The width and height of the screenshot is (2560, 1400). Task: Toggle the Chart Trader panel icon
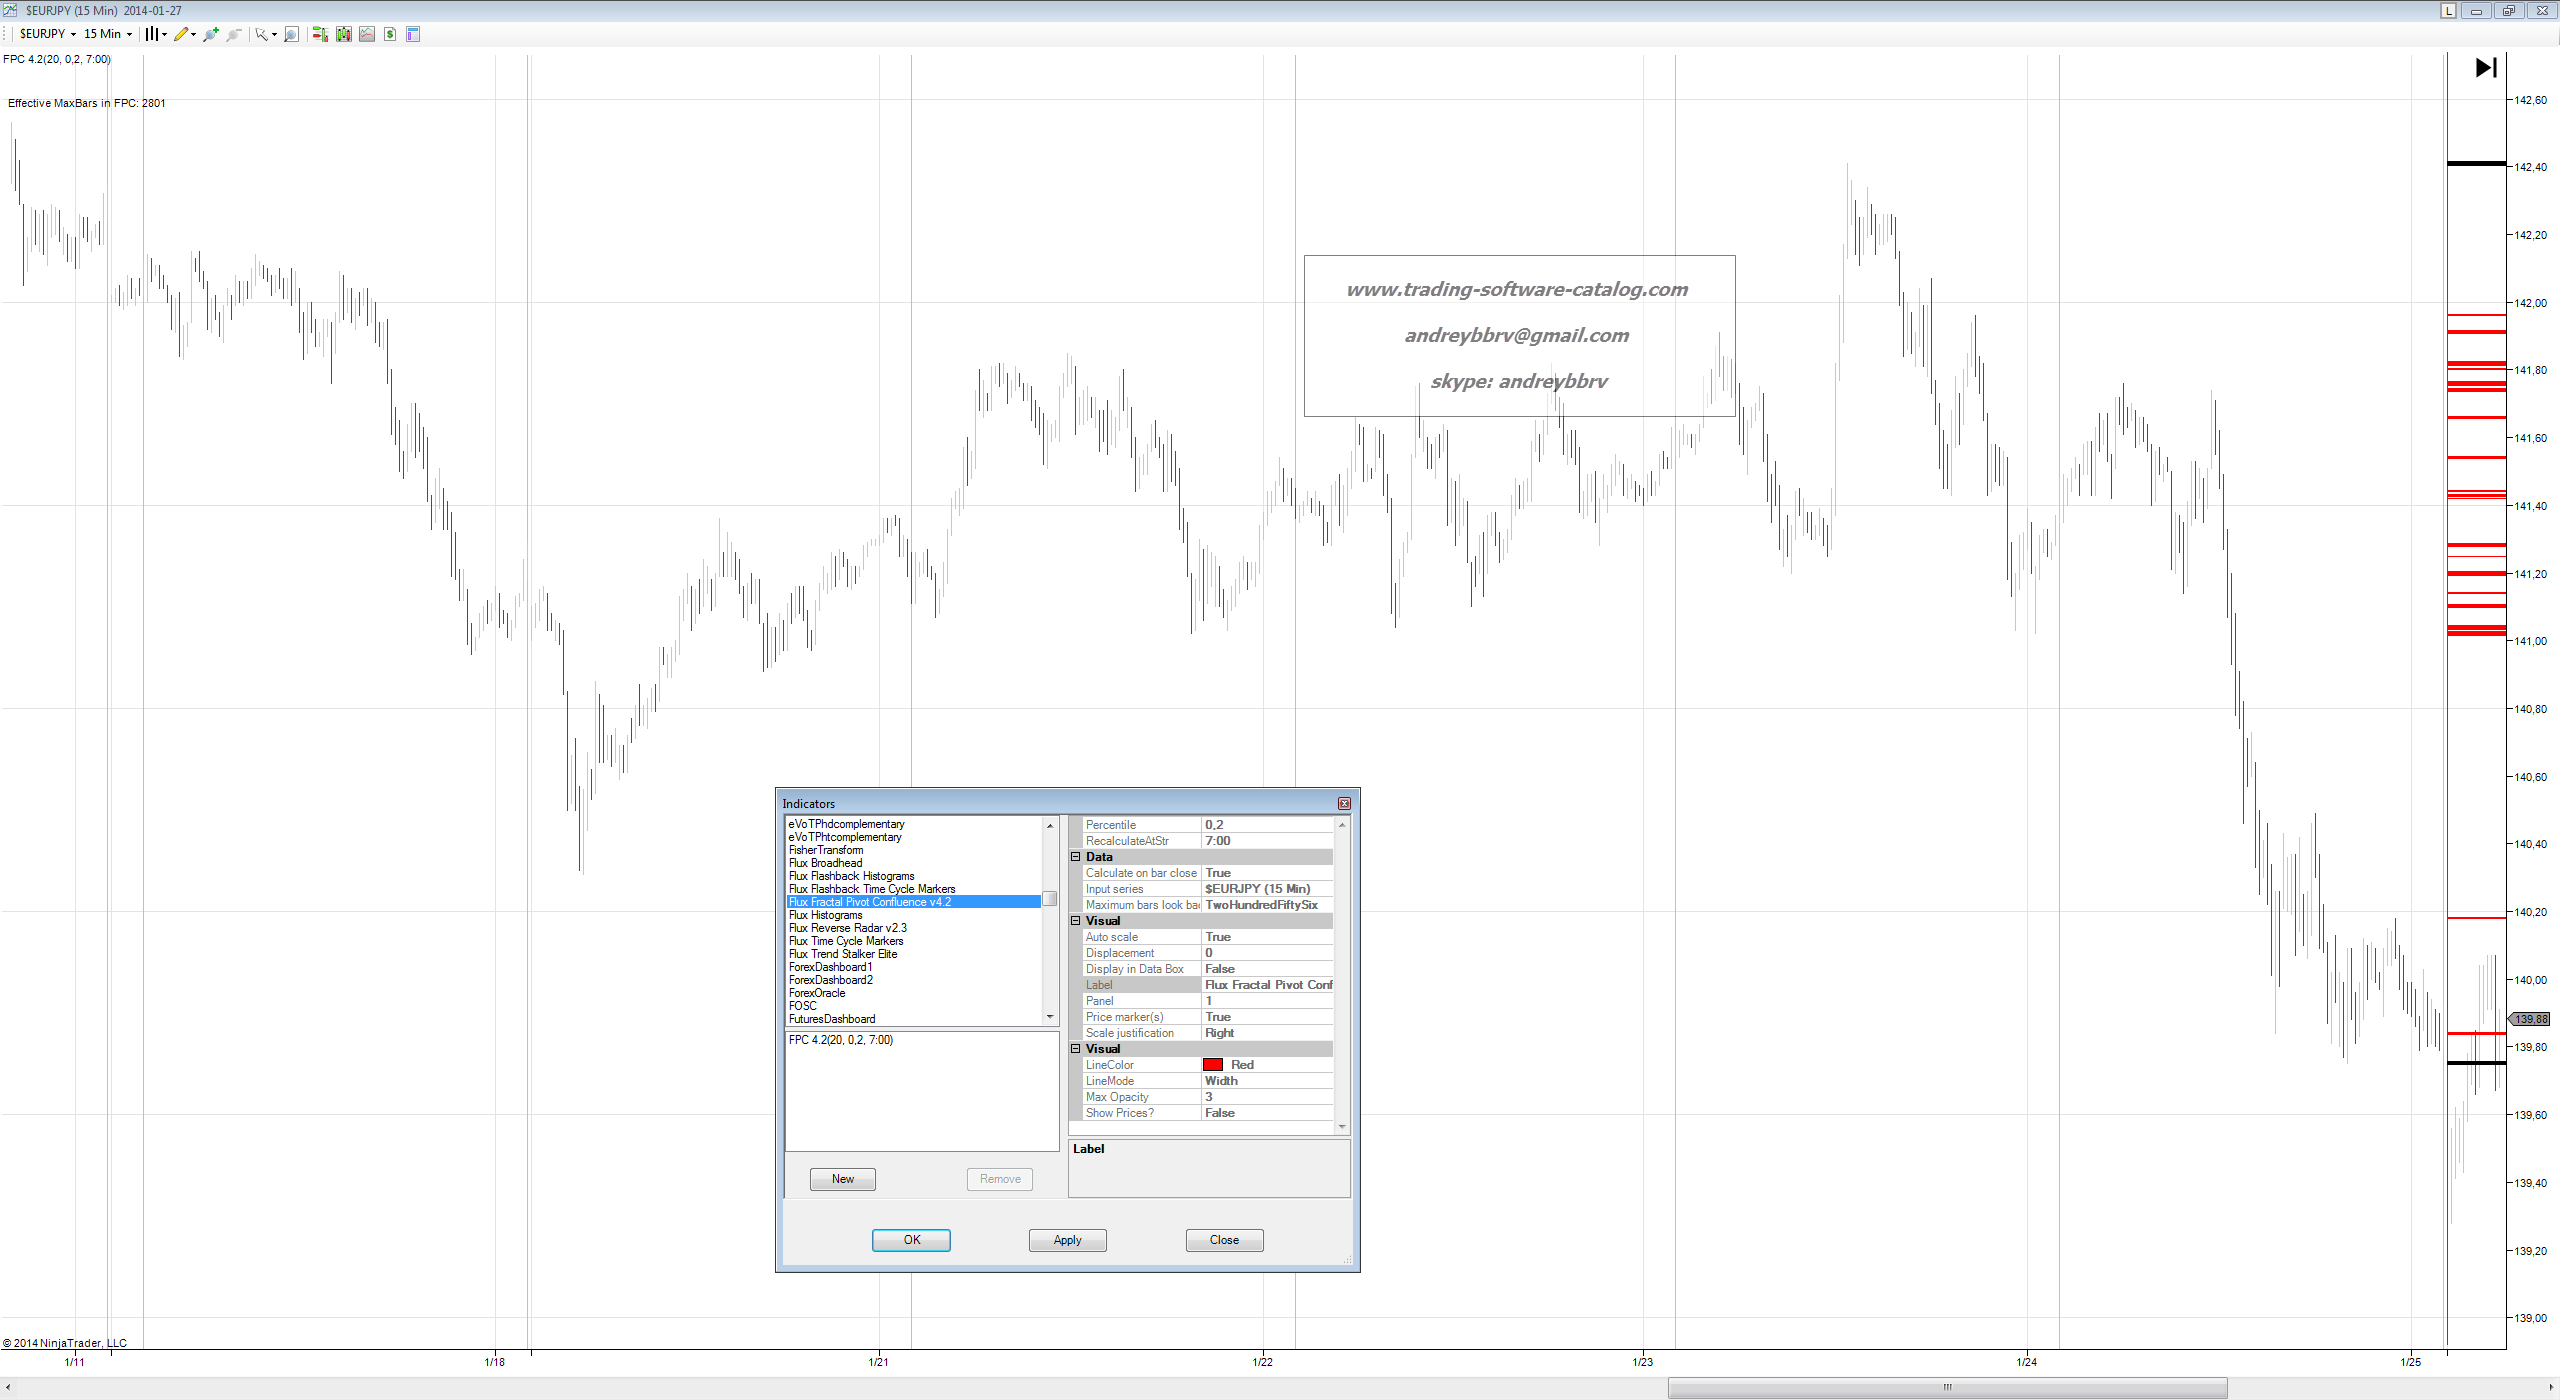coord(319,34)
